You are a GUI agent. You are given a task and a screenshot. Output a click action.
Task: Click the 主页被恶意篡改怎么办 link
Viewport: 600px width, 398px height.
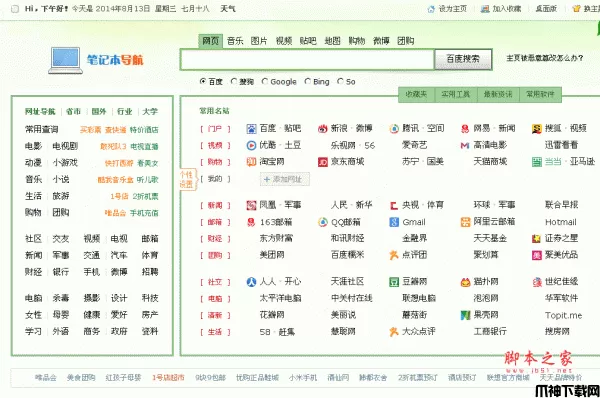point(545,58)
